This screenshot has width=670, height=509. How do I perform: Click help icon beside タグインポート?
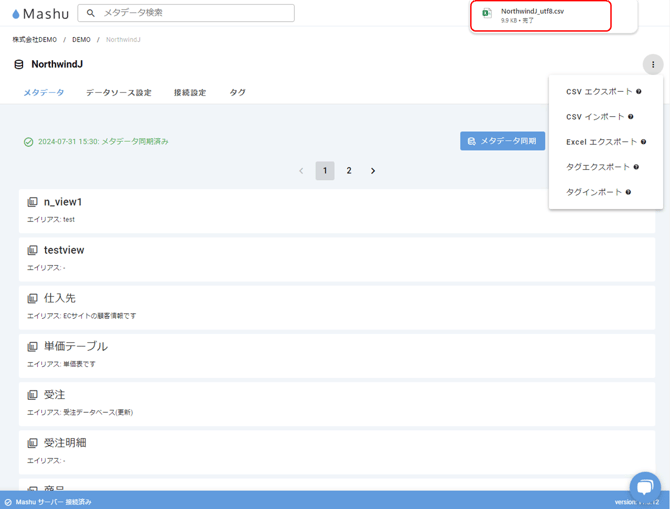point(628,192)
